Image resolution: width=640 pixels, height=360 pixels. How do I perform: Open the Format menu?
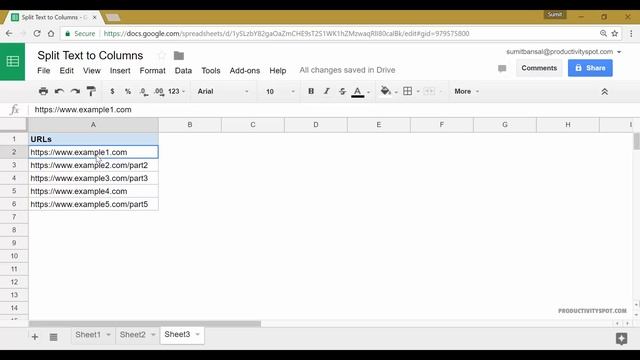tap(153, 71)
